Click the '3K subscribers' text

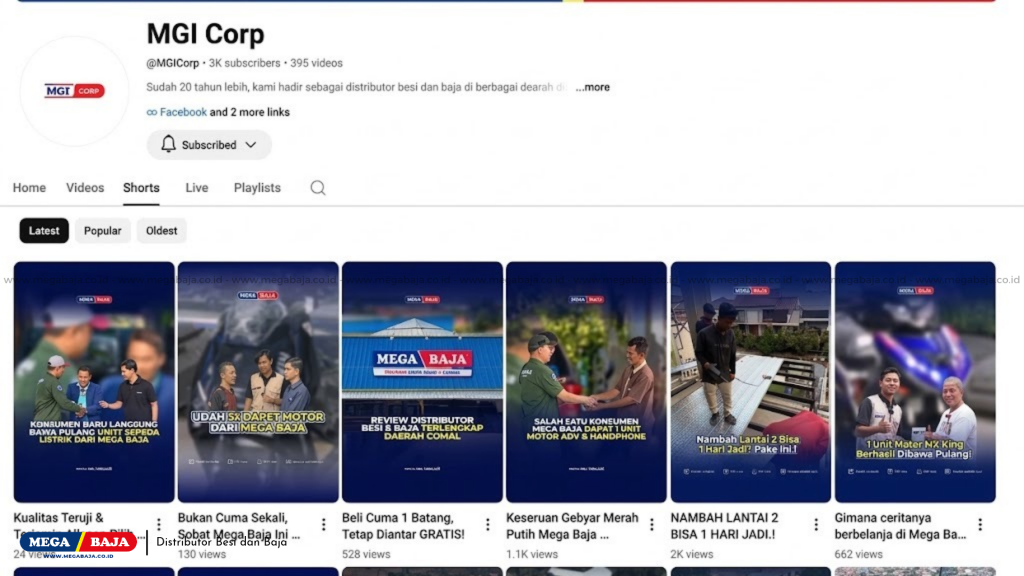[244, 63]
